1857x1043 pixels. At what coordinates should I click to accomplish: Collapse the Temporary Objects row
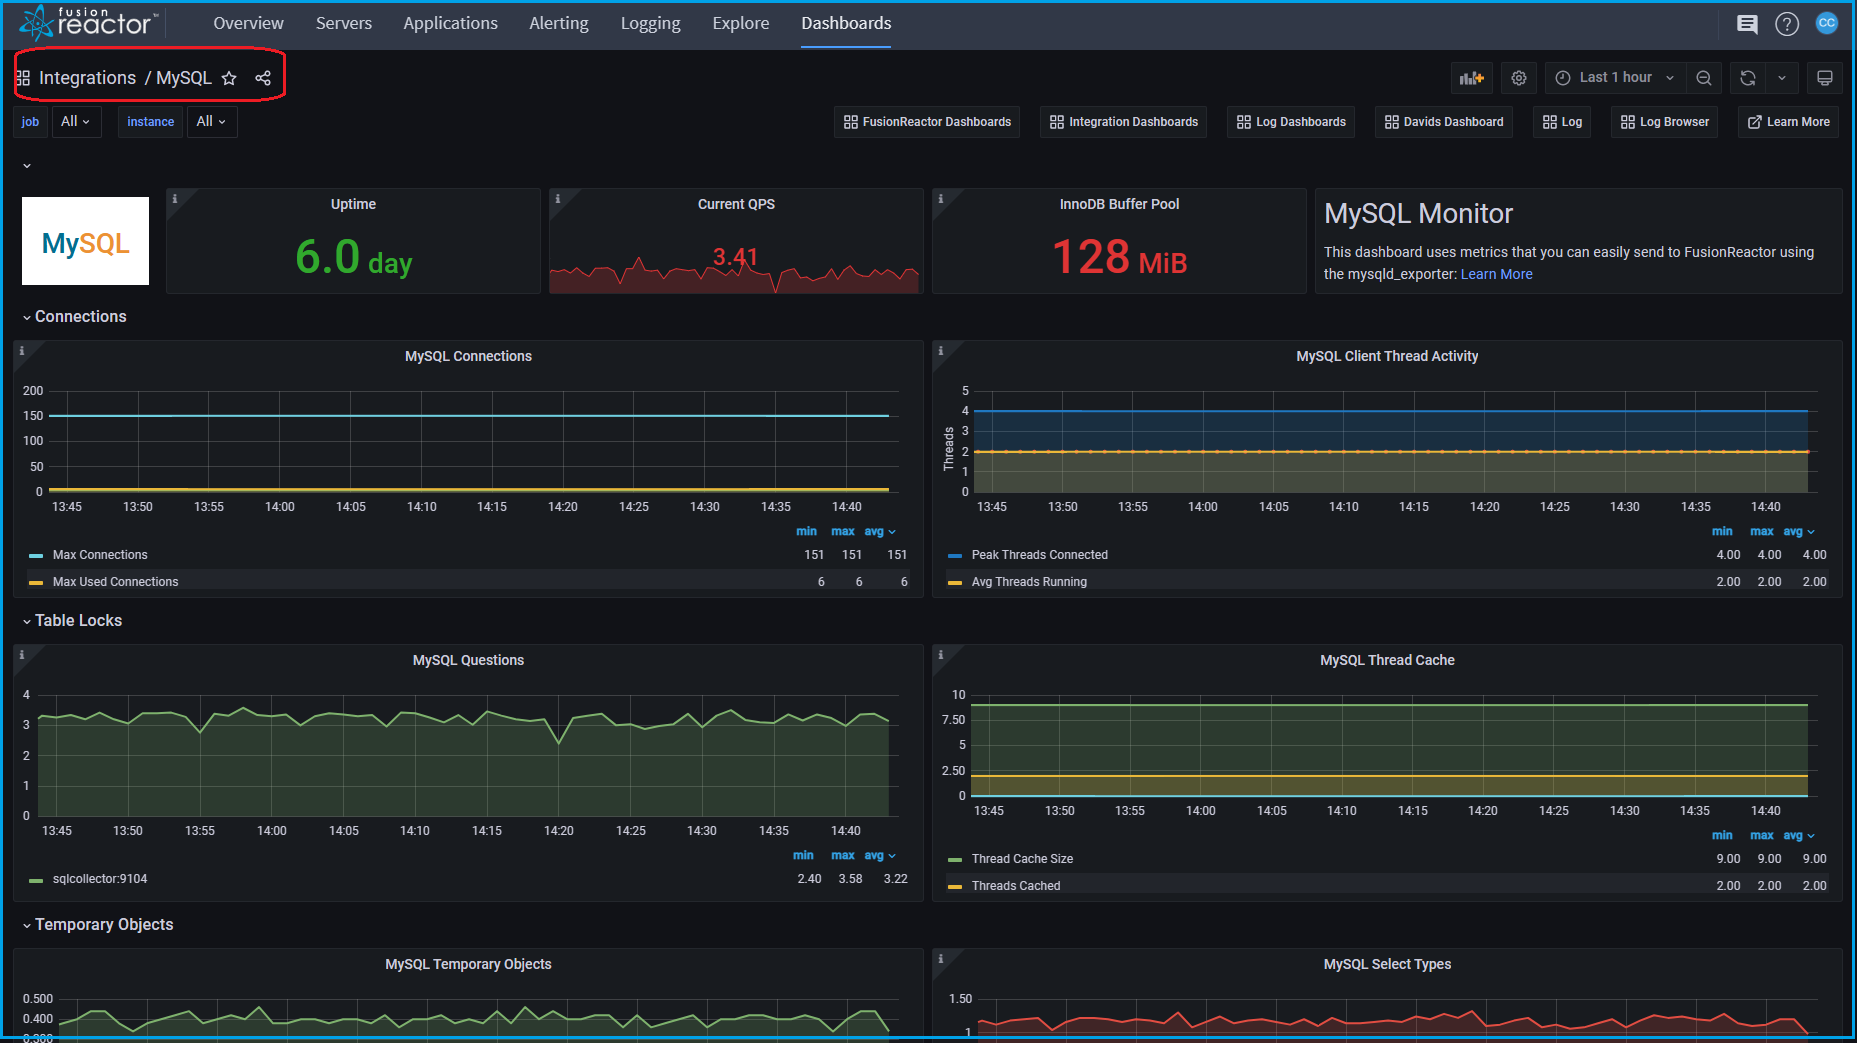pos(97,924)
